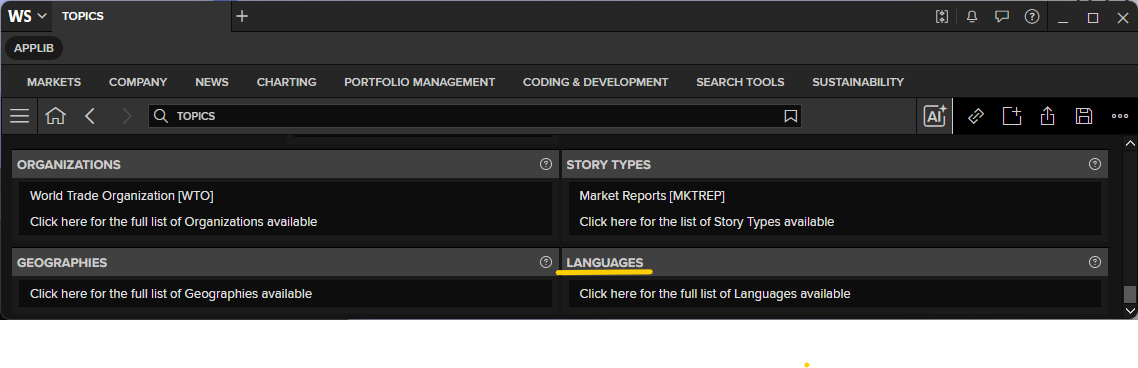Click the bookmark icon in search field

coord(790,115)
